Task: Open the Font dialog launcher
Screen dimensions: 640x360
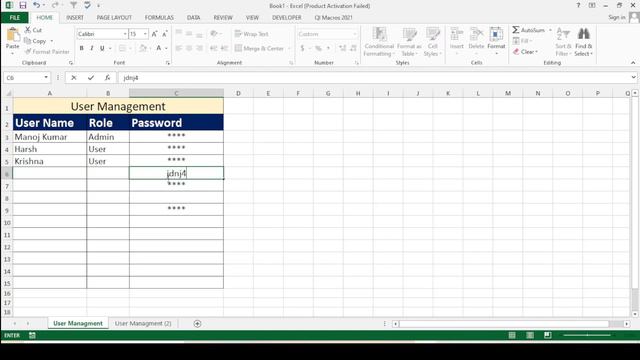Action: click(x=168, y=63)
